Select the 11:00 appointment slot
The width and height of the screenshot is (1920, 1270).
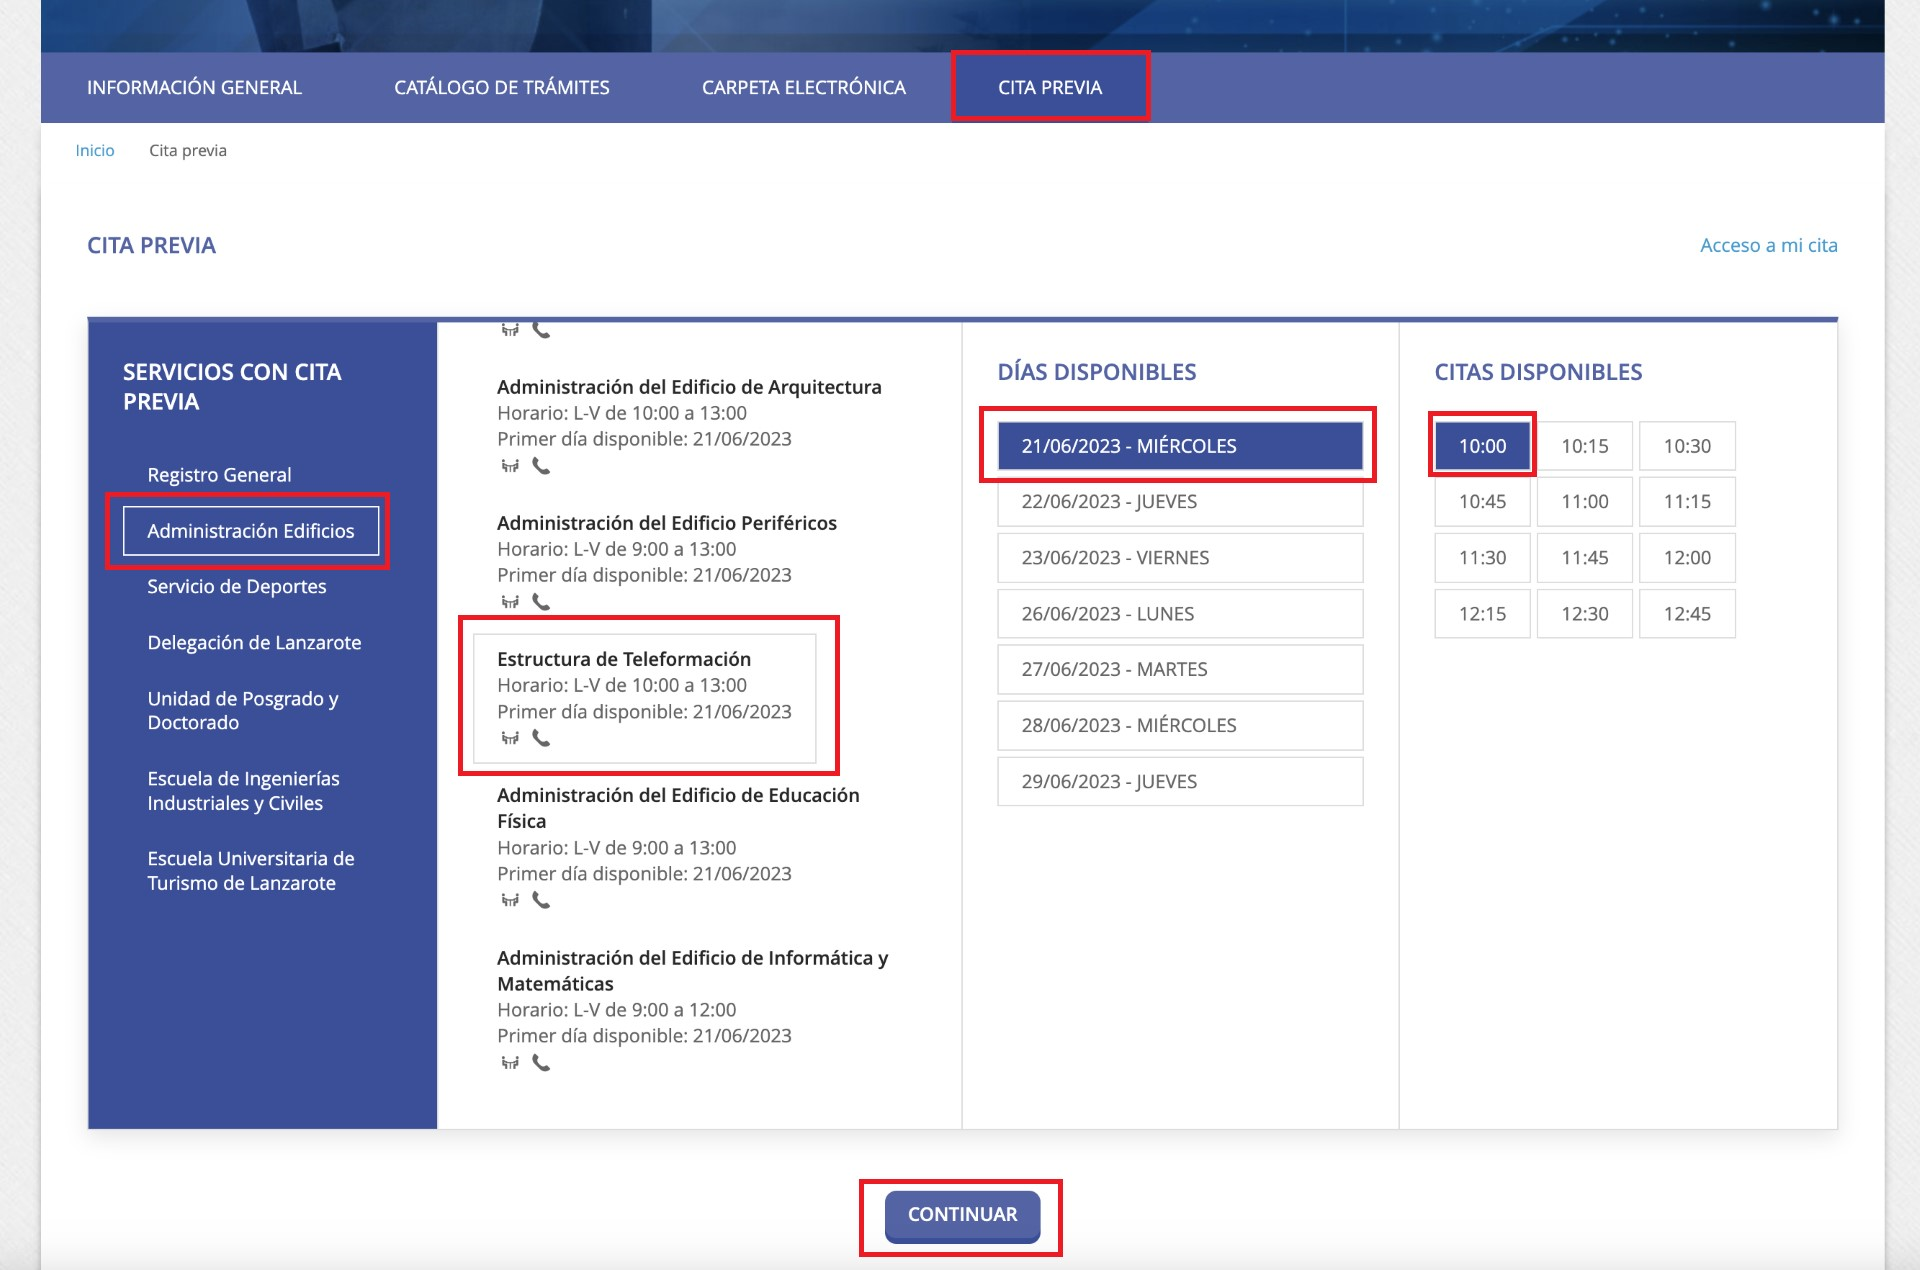[x=1585, y=502]
